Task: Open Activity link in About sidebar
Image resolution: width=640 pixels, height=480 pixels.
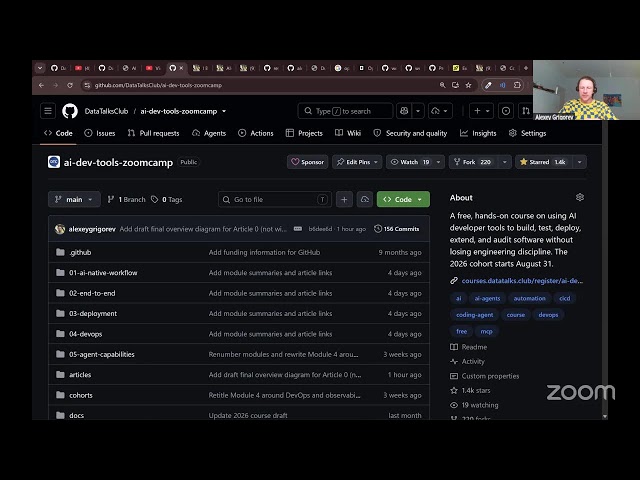Action: tap(467, 362)
